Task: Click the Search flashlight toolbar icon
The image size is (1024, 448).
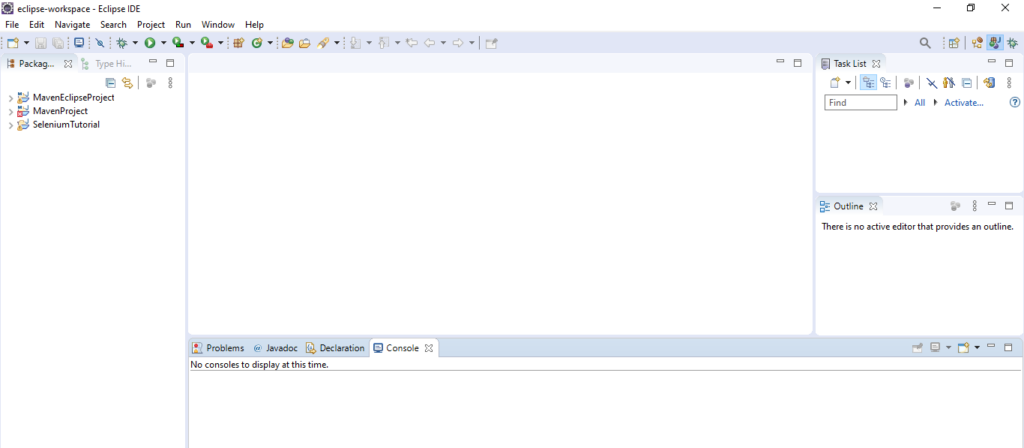Action: pos(323,43)
